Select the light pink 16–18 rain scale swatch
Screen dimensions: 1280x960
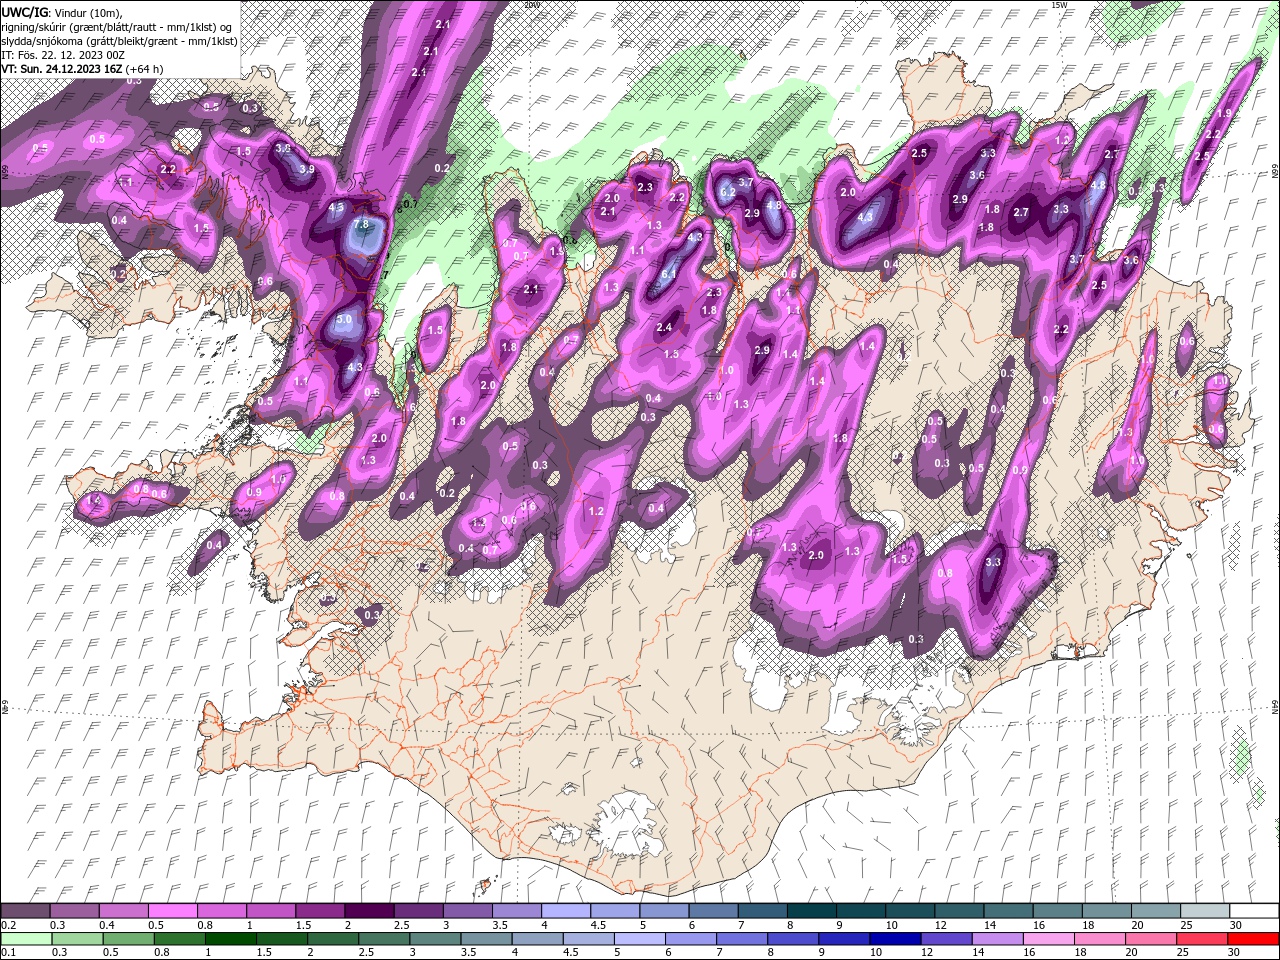[1049, 939]
